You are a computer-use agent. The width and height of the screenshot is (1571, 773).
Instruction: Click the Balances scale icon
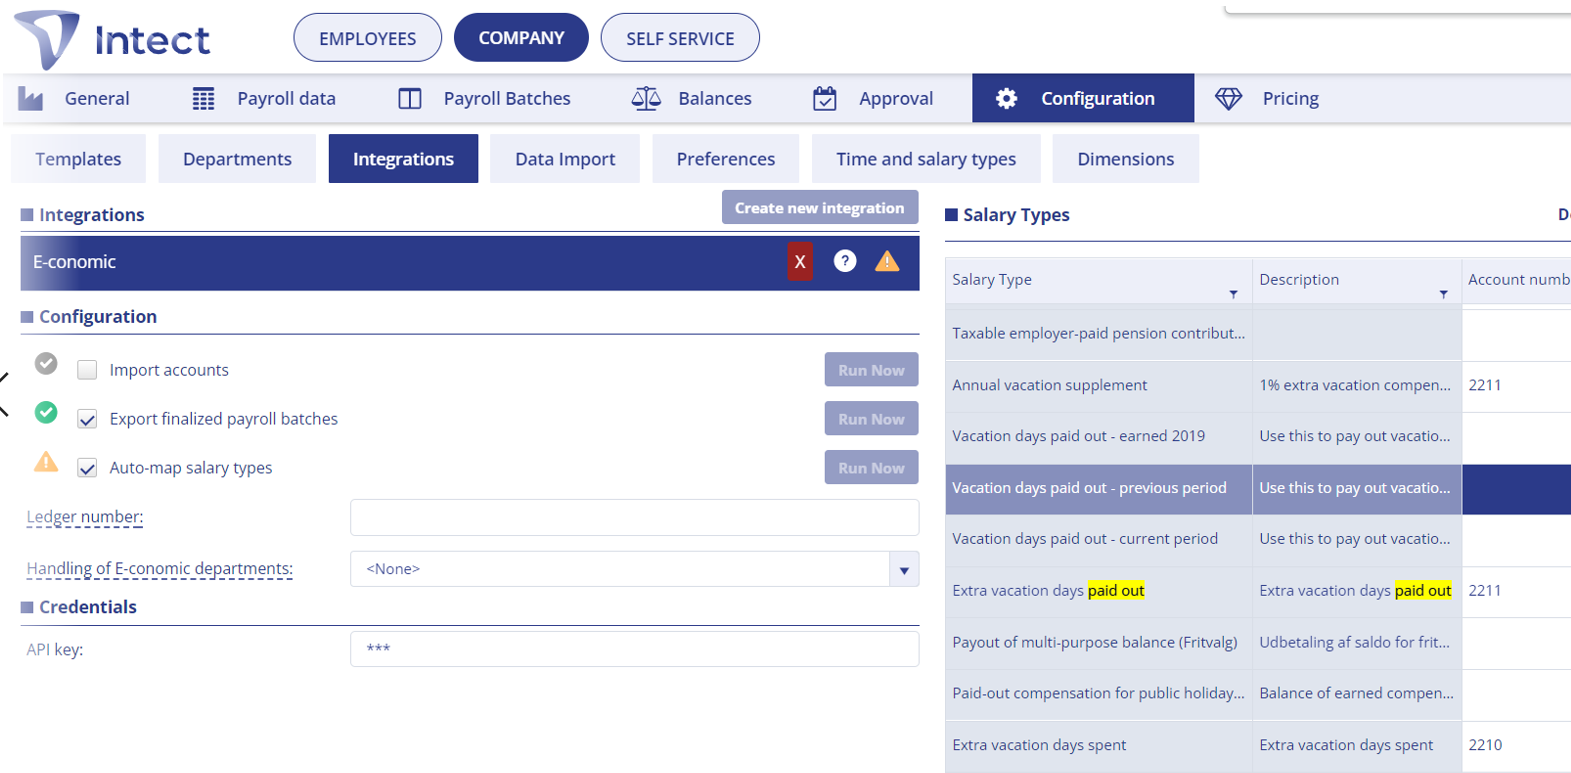tap(646, 99)
